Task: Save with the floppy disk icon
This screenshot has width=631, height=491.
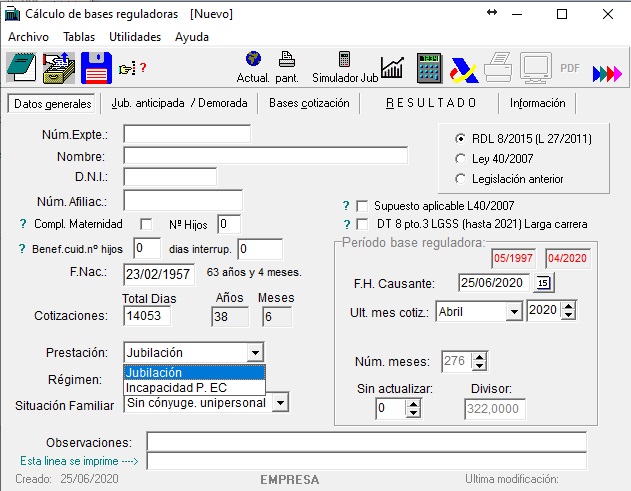Action: 96,68
